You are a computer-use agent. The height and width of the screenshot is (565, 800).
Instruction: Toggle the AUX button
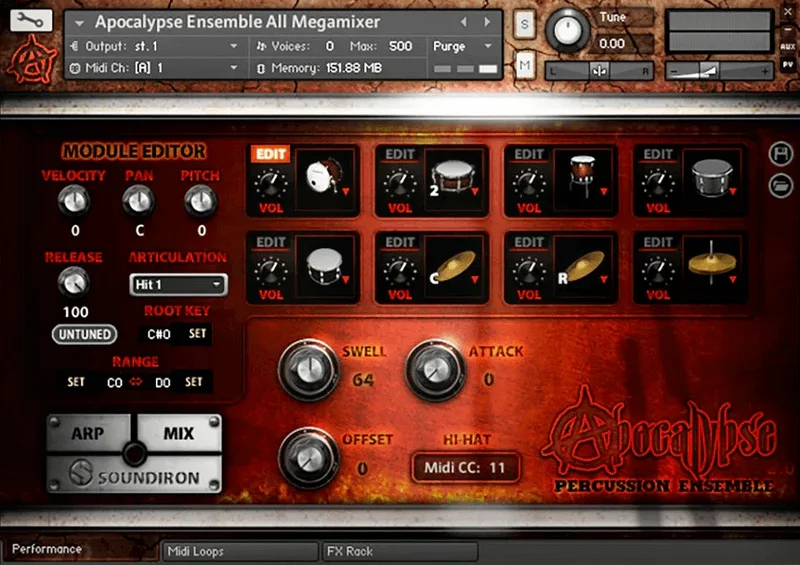tap(788, 46)
